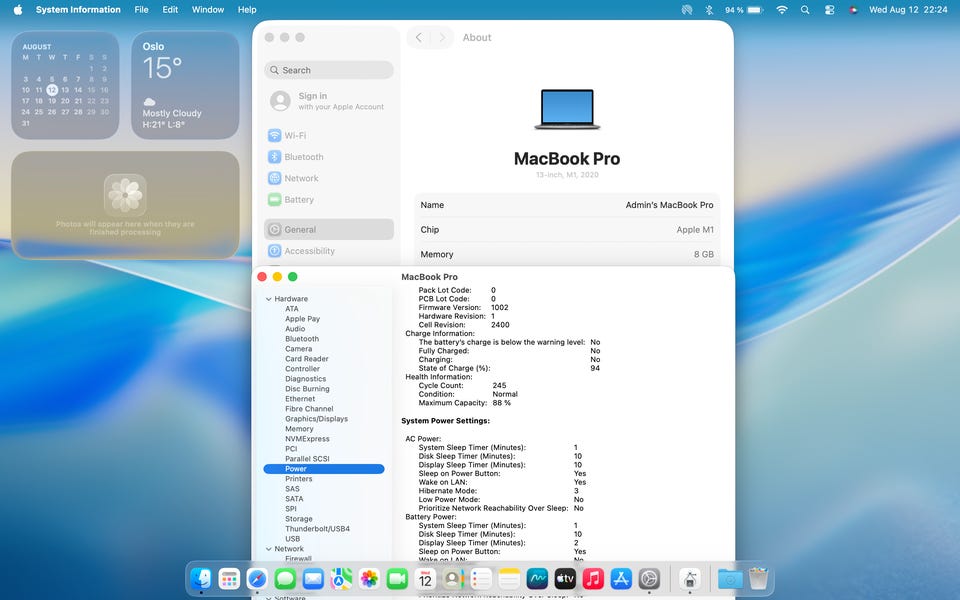Open Calendar app in Dock
Image resolution: width=960 pixels, height=600 pixels.
click(x=425, y=578)
